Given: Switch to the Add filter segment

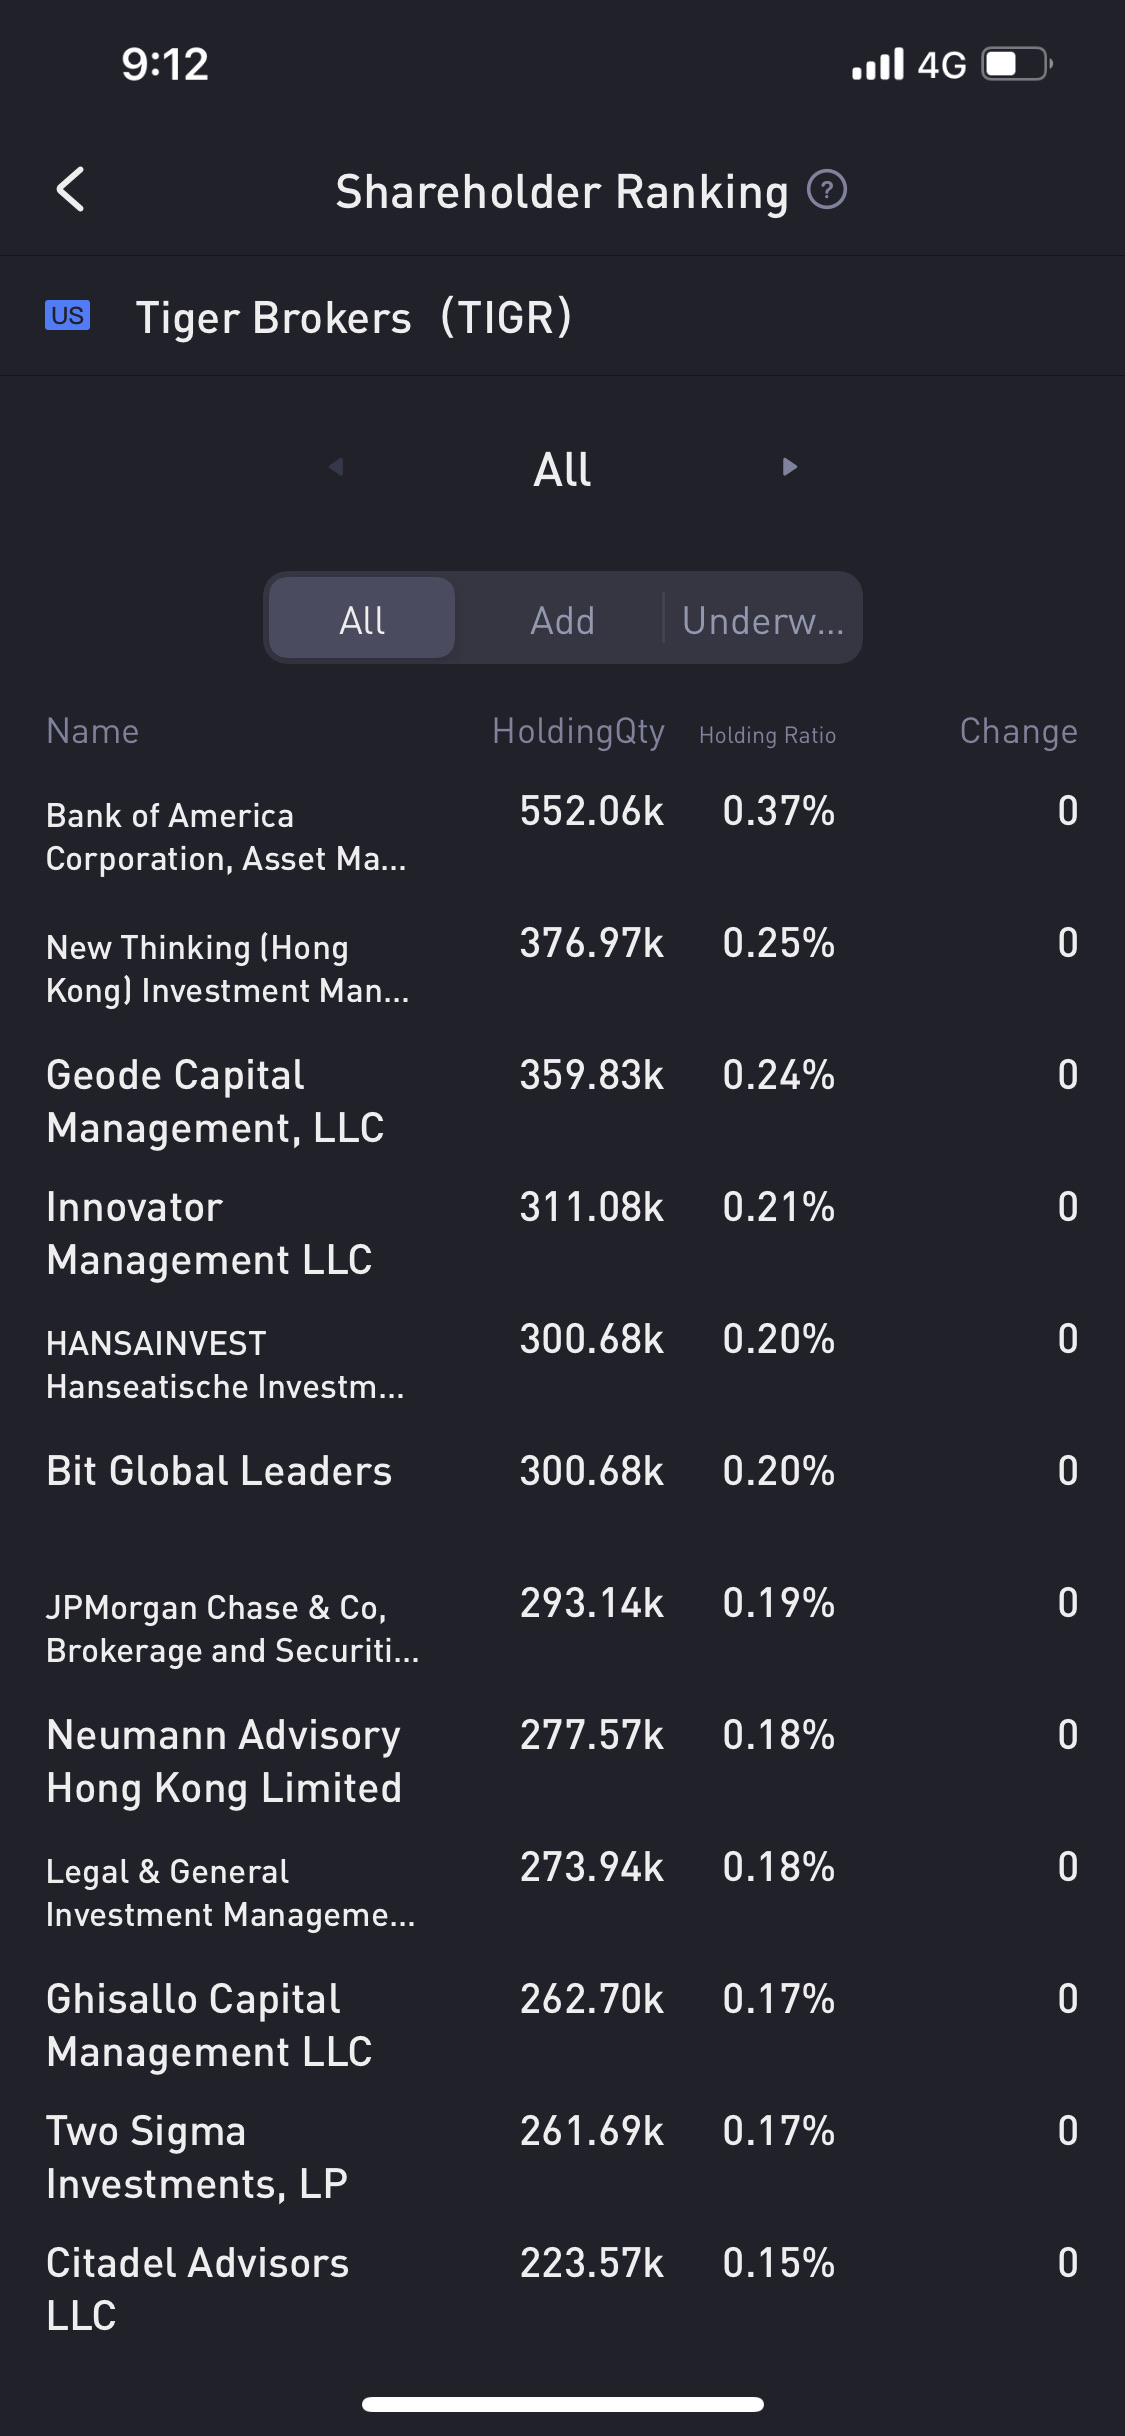Looking at the screenshot, I should pyautogui.click(x=562, y=619).
